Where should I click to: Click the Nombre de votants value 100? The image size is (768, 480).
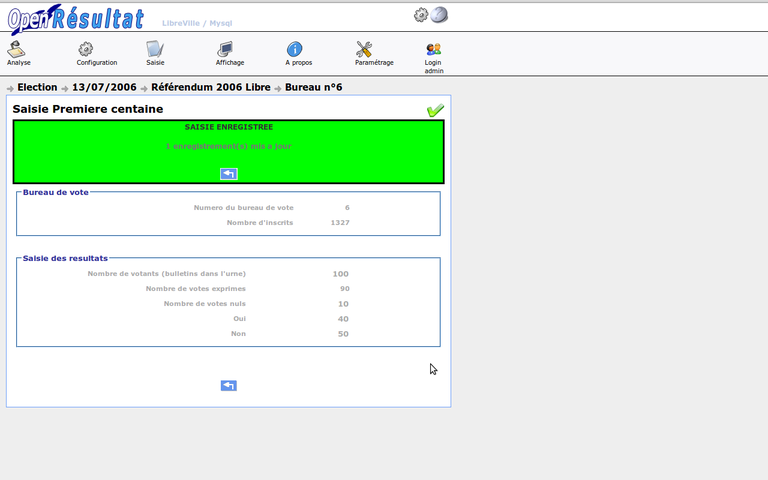point(340,274)
